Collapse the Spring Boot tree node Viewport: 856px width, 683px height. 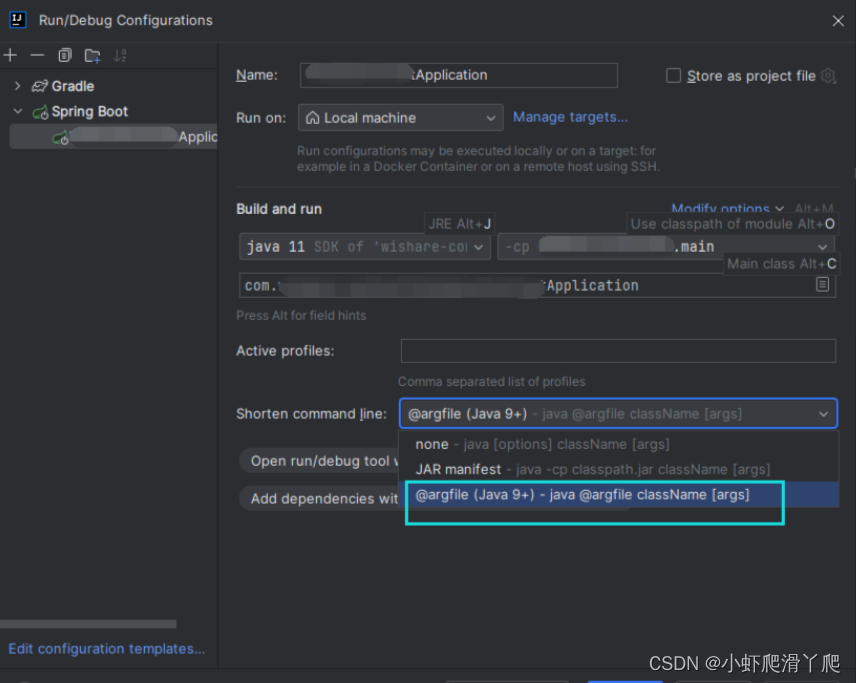17,111
